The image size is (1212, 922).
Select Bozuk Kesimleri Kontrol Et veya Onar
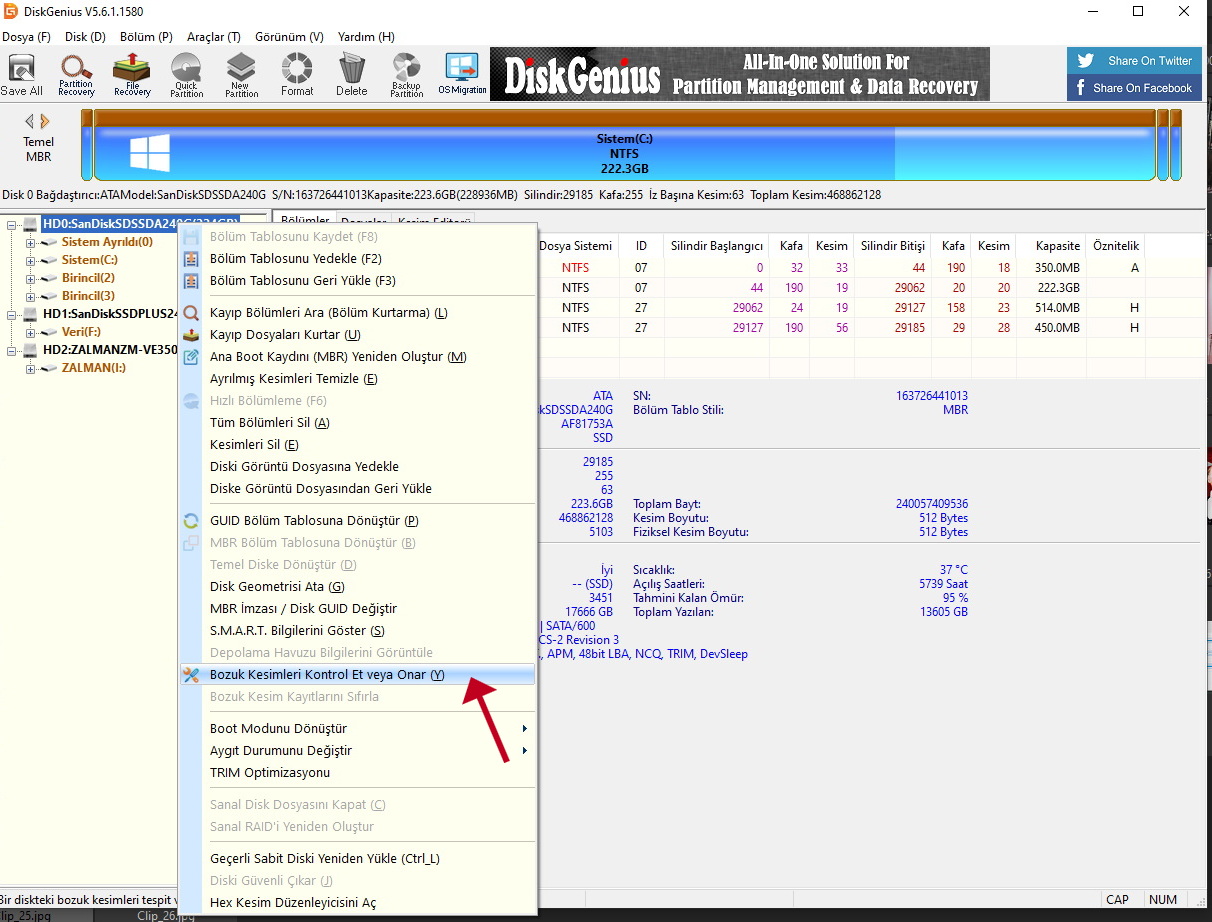[357, 675]
